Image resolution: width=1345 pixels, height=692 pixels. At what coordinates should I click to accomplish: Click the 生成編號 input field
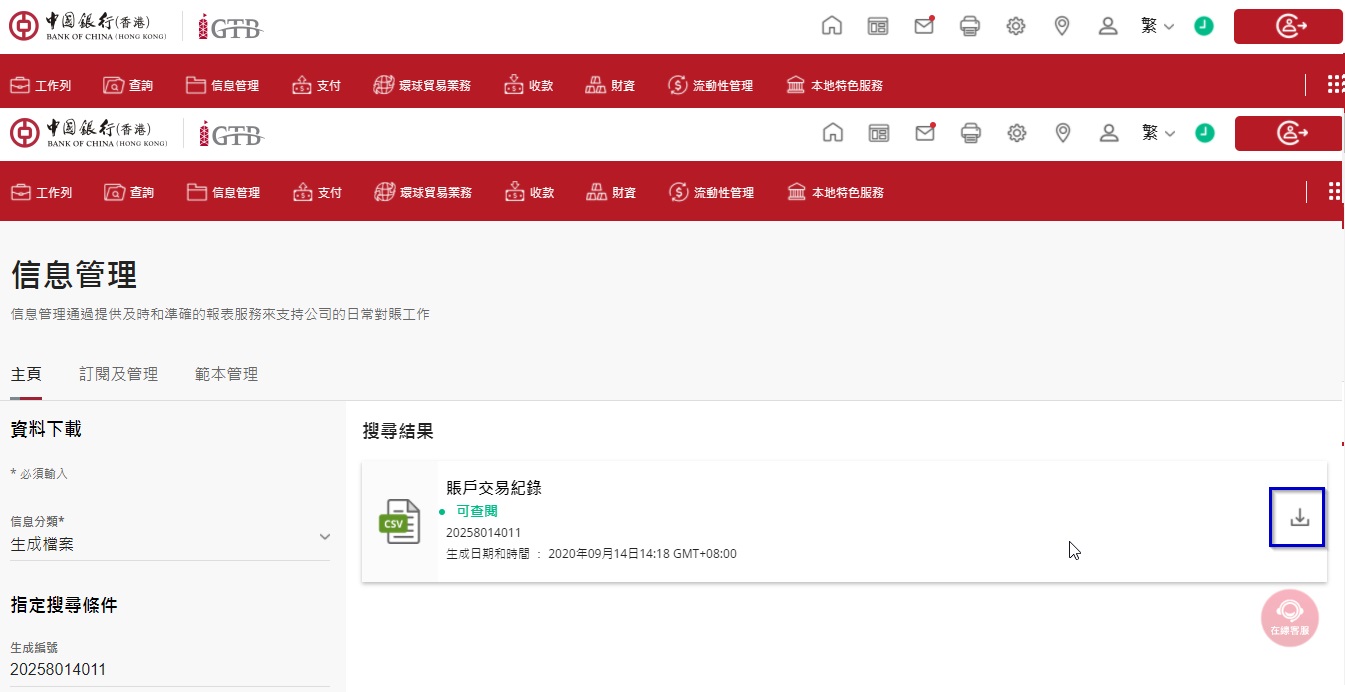(170, 670)
